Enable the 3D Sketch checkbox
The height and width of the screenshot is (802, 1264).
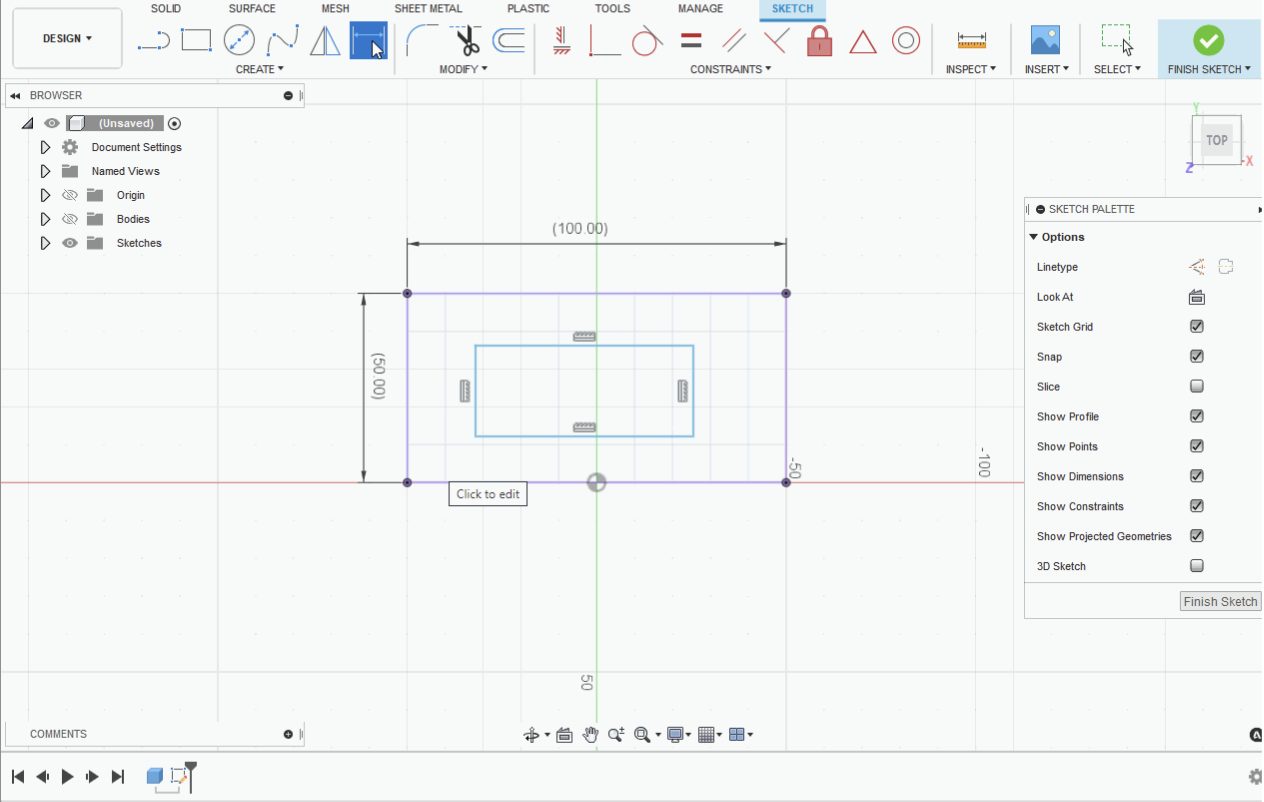click(1196, 566)
